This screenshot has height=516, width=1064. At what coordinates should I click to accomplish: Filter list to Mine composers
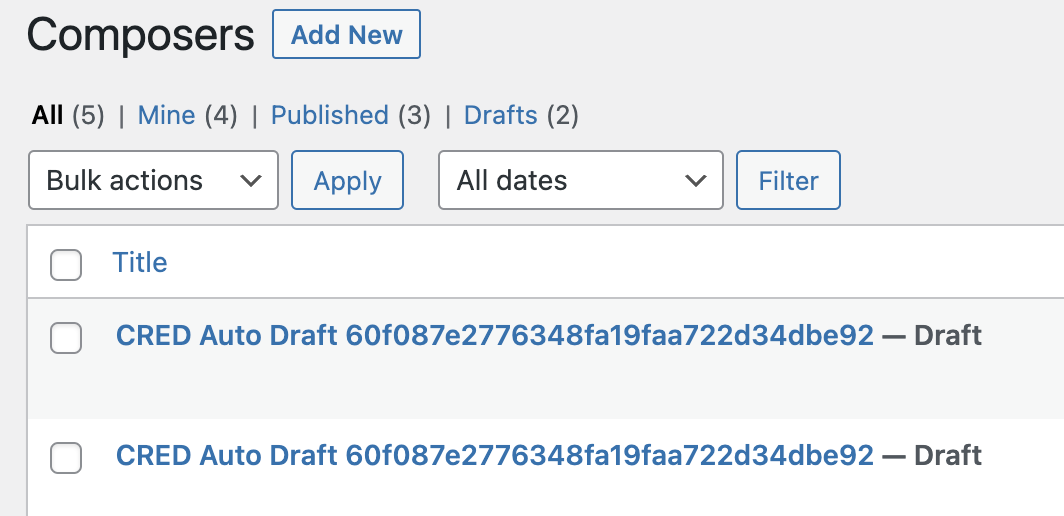(x=166, y=115)
